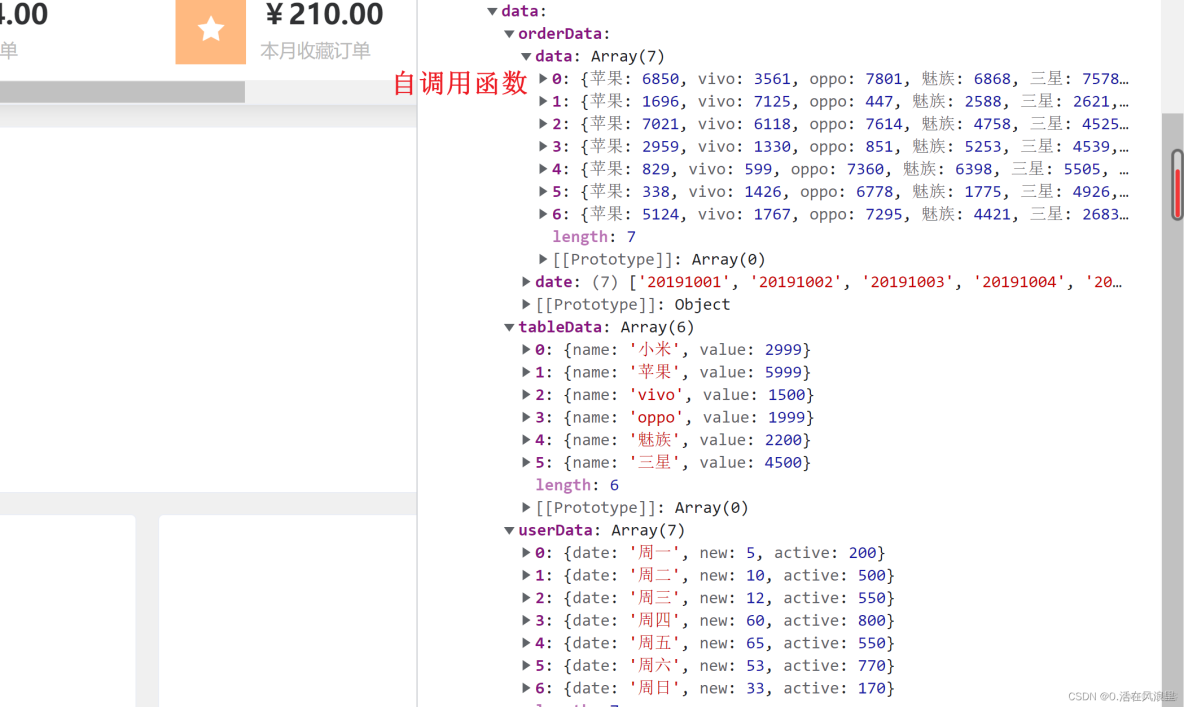1184x707 pixels.
Task: Collapse the tableData Array(6)
Action: [x=509, y=326]
